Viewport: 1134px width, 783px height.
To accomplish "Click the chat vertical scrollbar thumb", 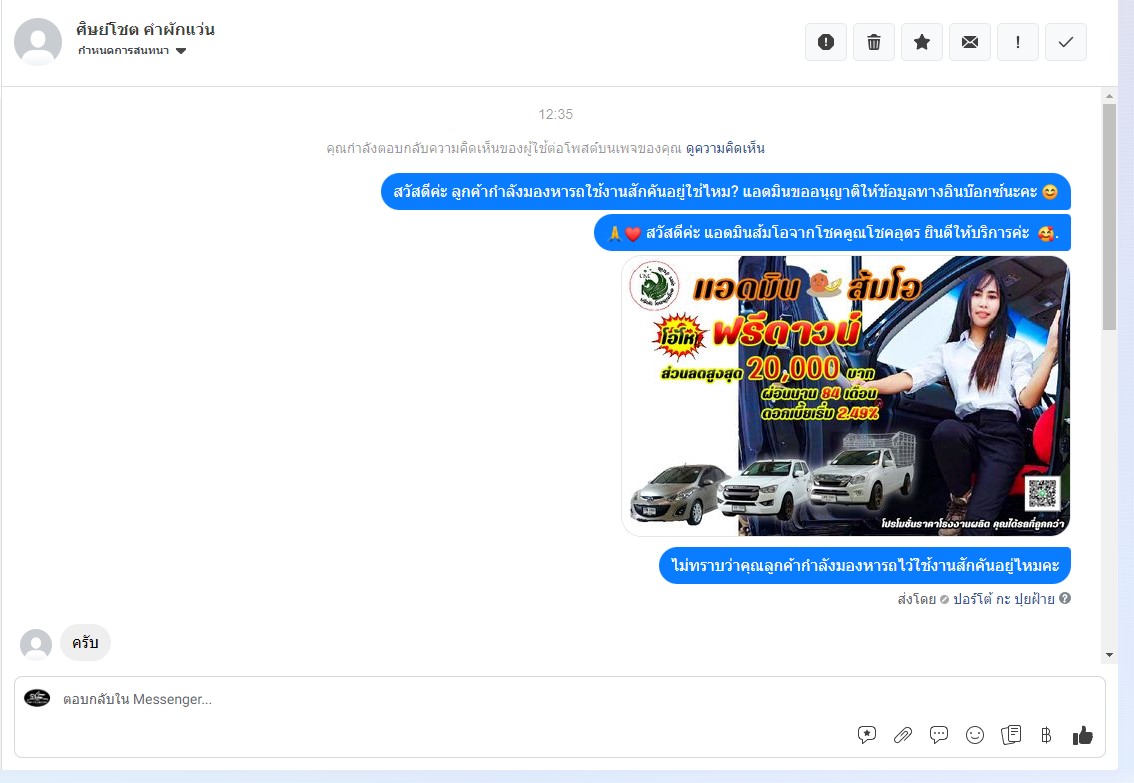I will (x=1109, y=217).
